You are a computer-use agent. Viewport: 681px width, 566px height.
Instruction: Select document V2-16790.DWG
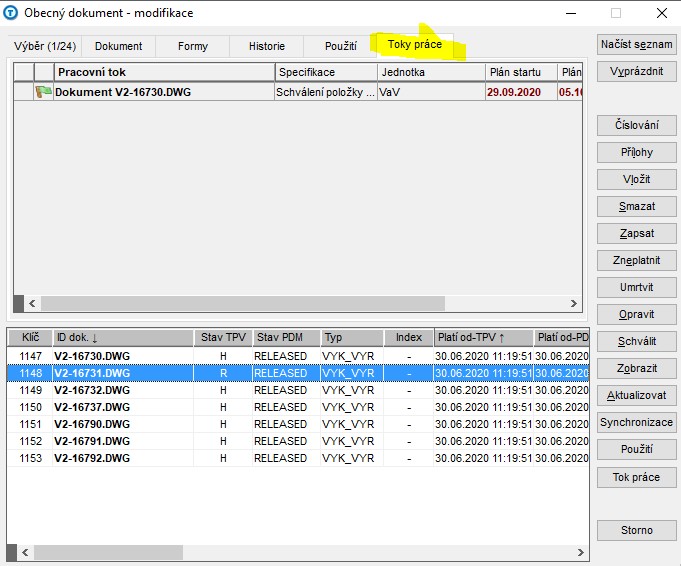(x=298, y=424)
